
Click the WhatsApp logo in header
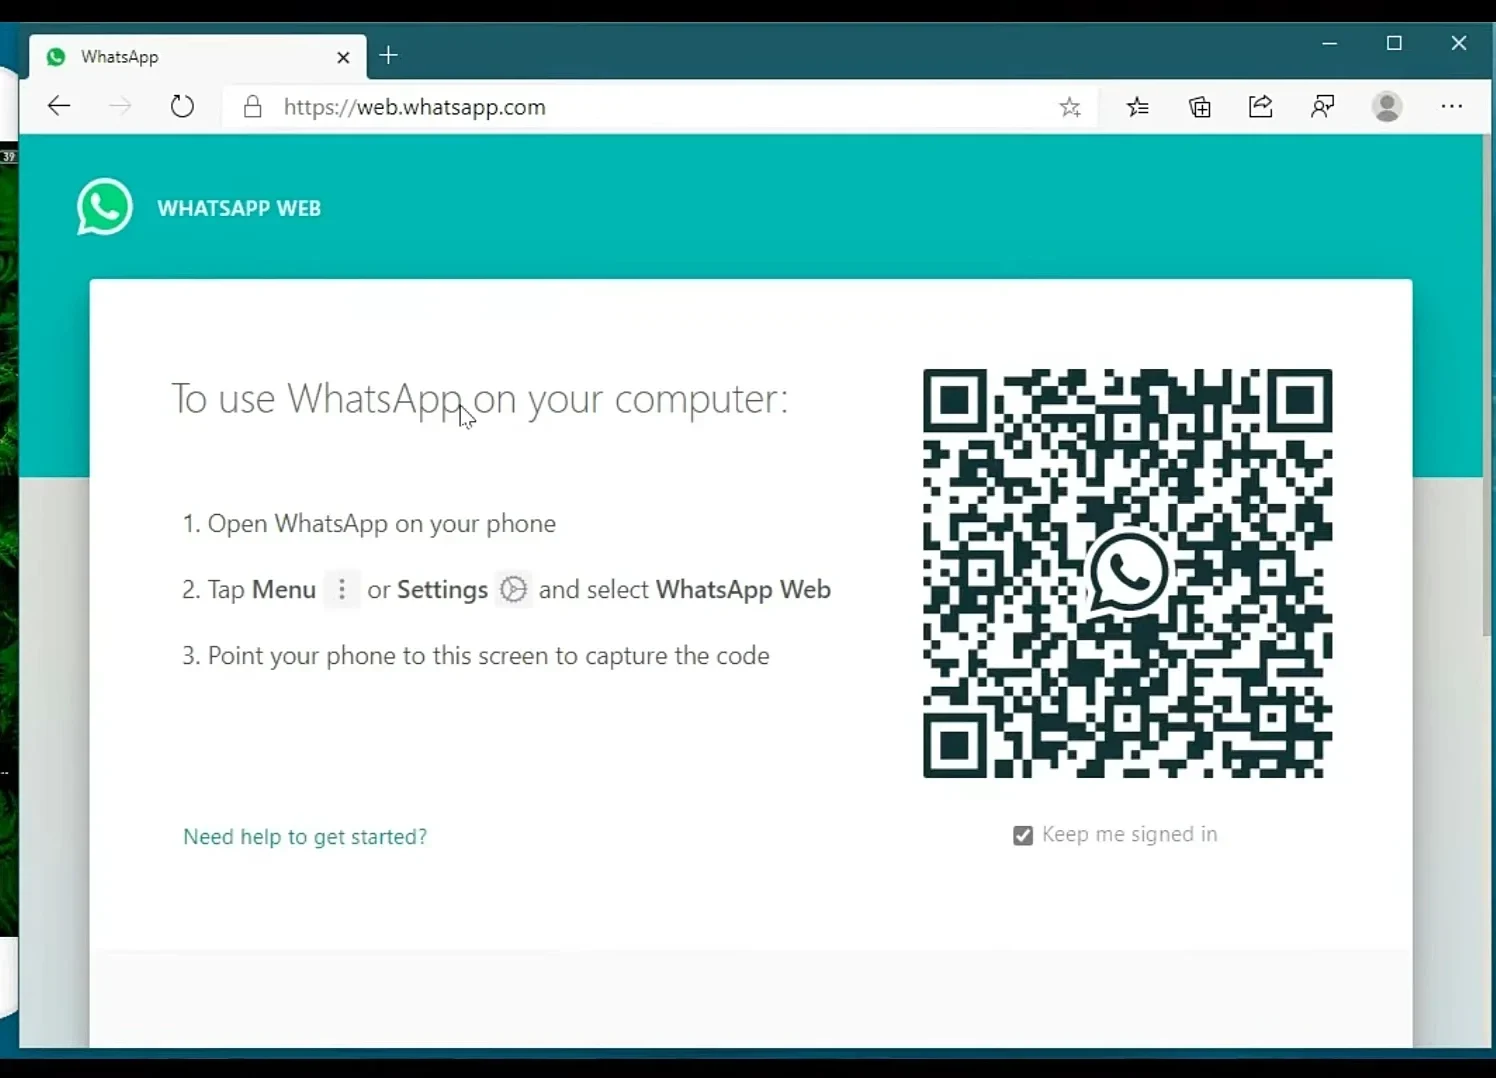[105, 207]
